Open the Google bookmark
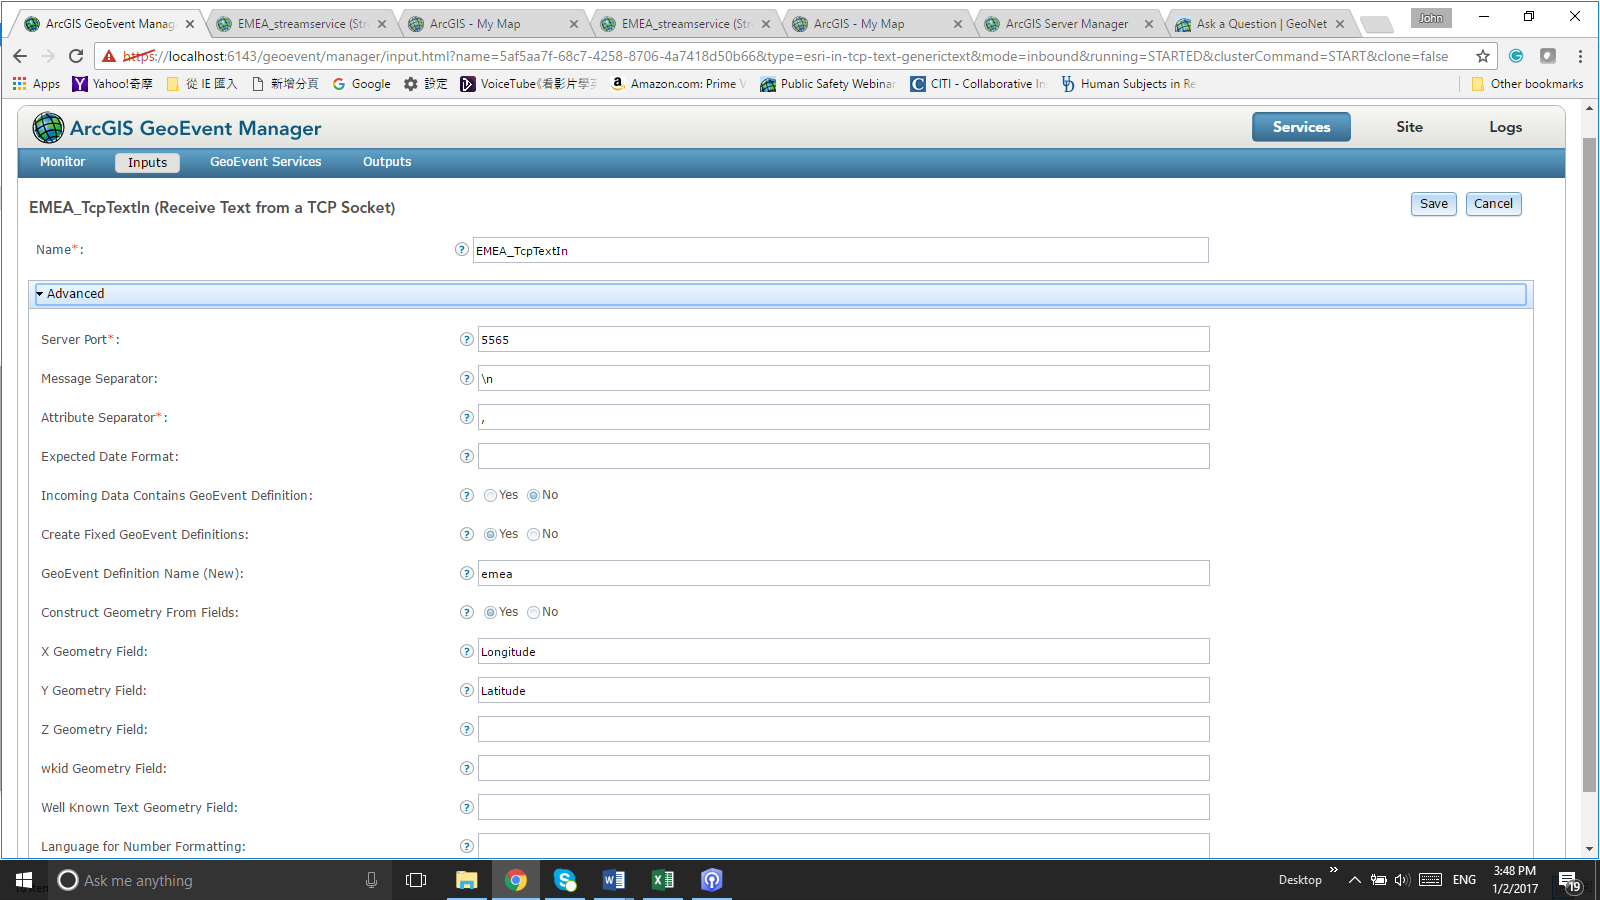 click(361, 84)
